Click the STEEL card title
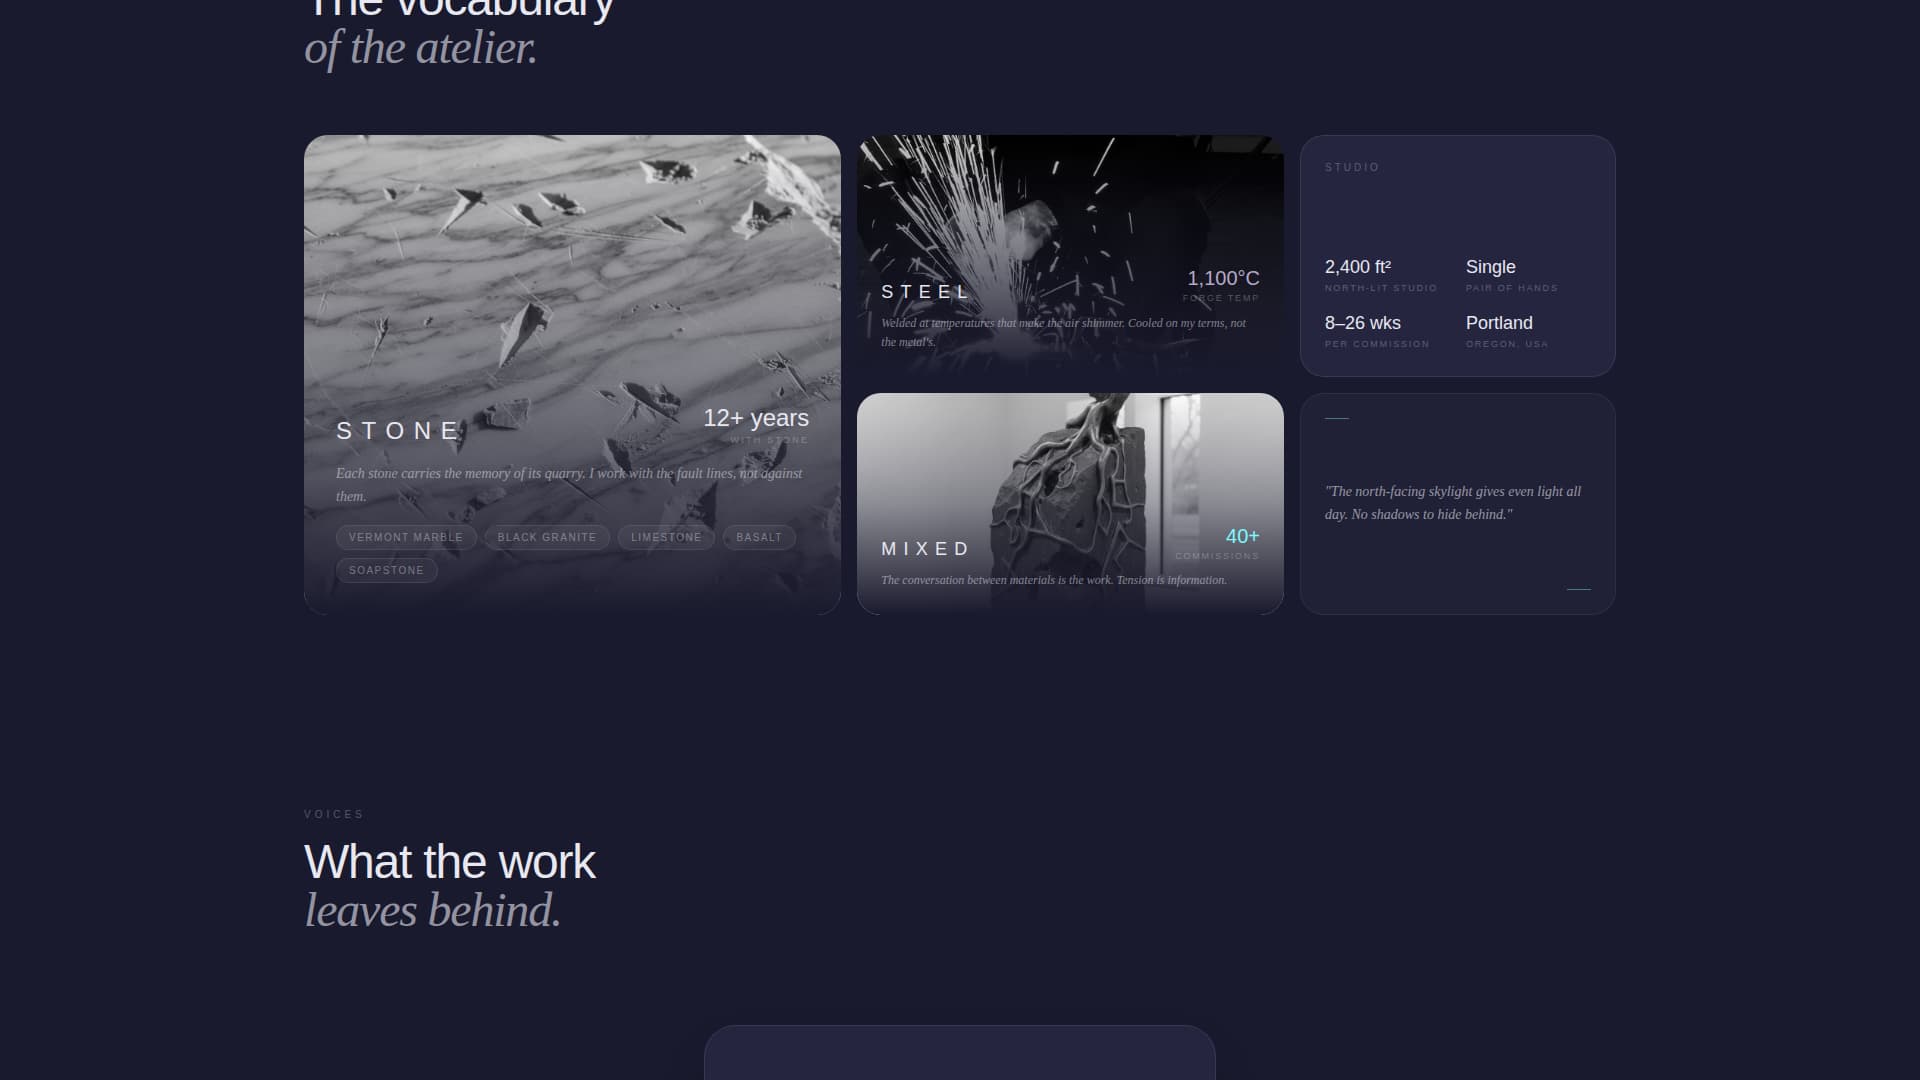This screenshot has width=1920, height=1080. tap(925, 292)
